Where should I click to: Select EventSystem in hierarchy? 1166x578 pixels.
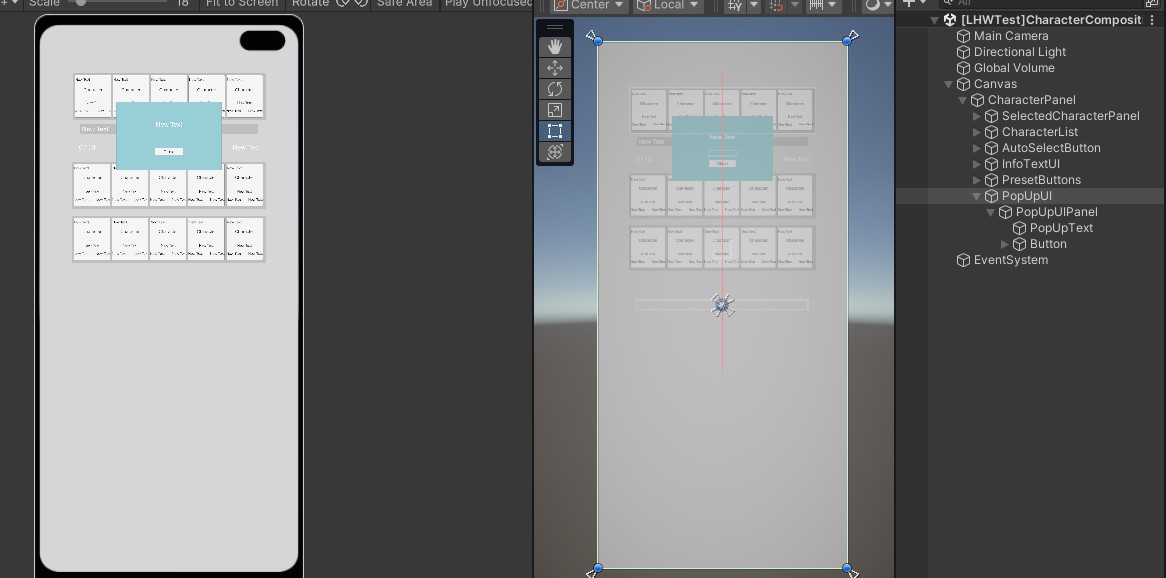coord(1011,260)
